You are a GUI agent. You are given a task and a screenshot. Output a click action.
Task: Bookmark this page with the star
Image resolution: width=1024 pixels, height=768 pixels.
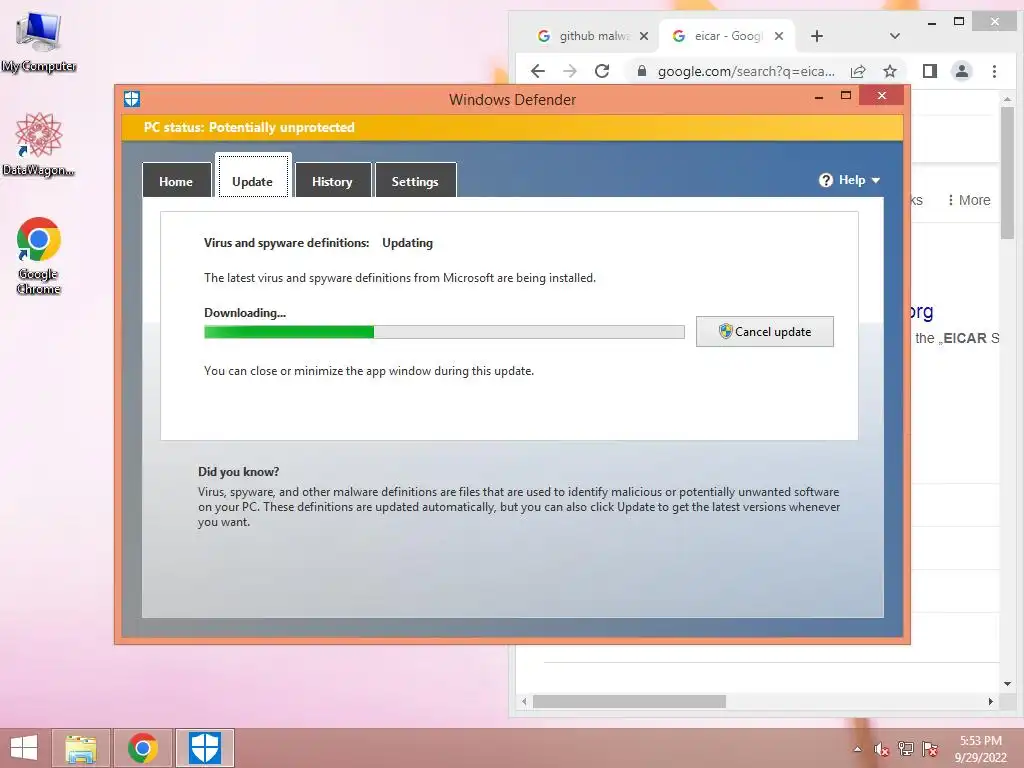pos(889,71)
